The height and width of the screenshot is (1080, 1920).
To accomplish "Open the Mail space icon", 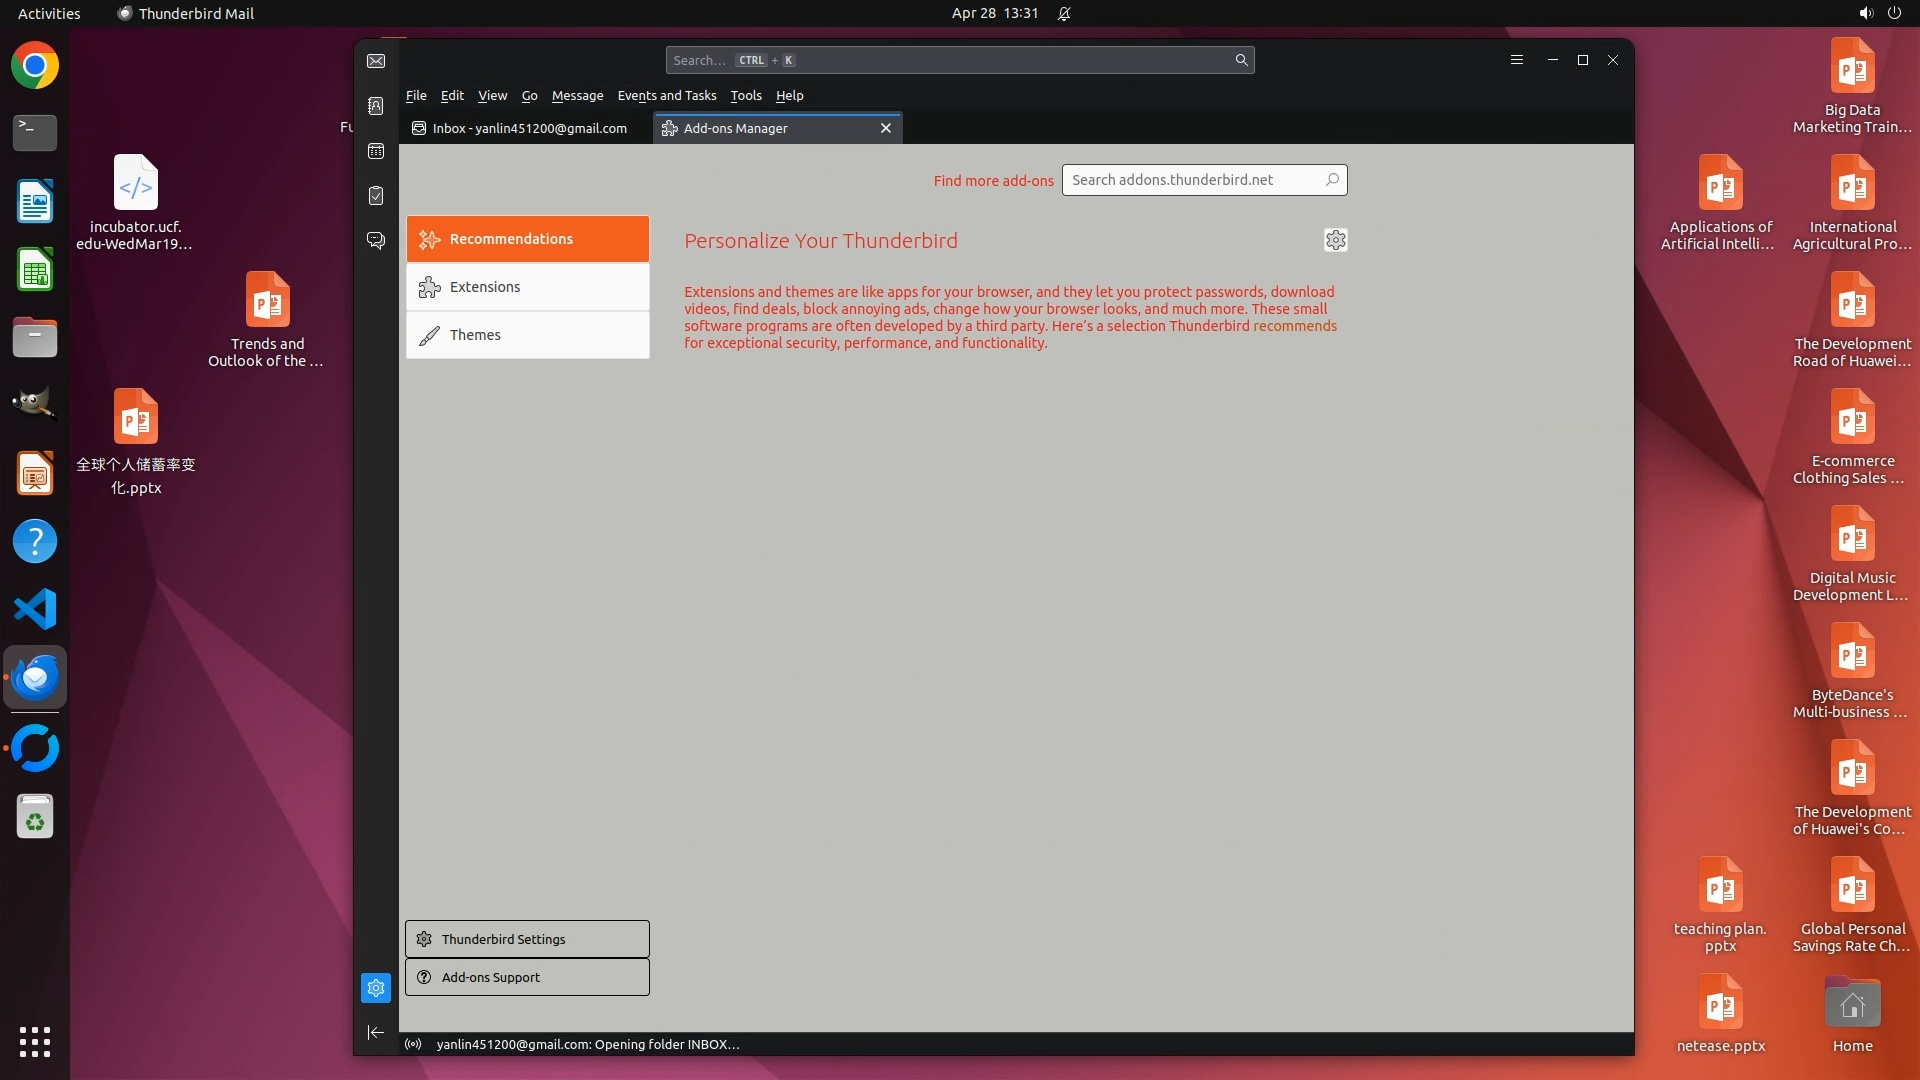I will pyautogui.click(x=376, y=61).
